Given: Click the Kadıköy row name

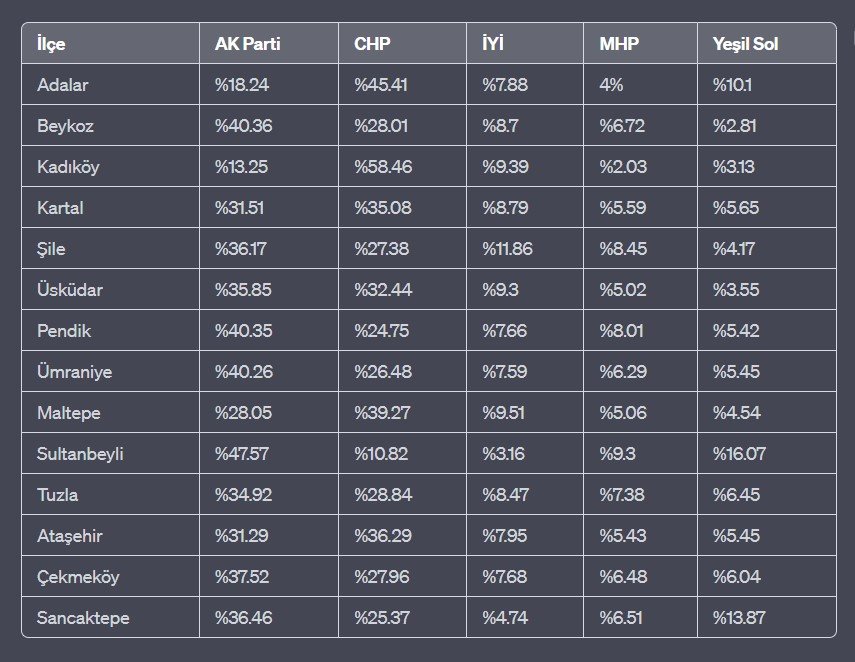Looking at the screenshot, I should click(x=66, y=167).
